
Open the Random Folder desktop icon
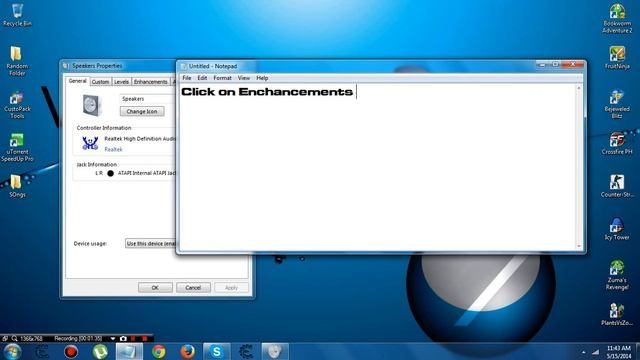(17, 61)
